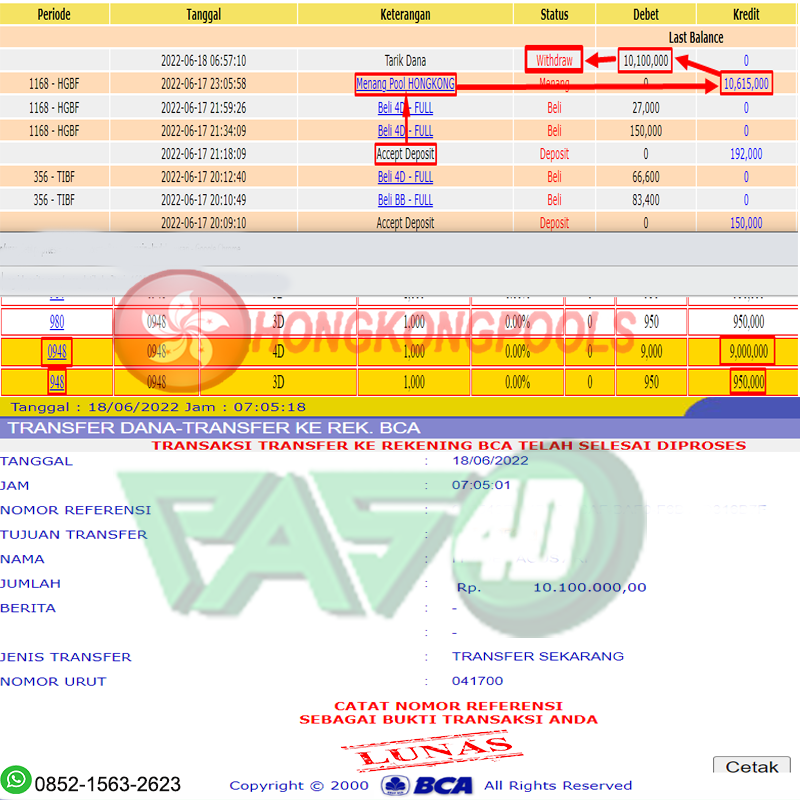Image resolution: width=800 pixels, height=800 pixels.
Task: Click the Tarik Dana description
Action: point(405,61)
